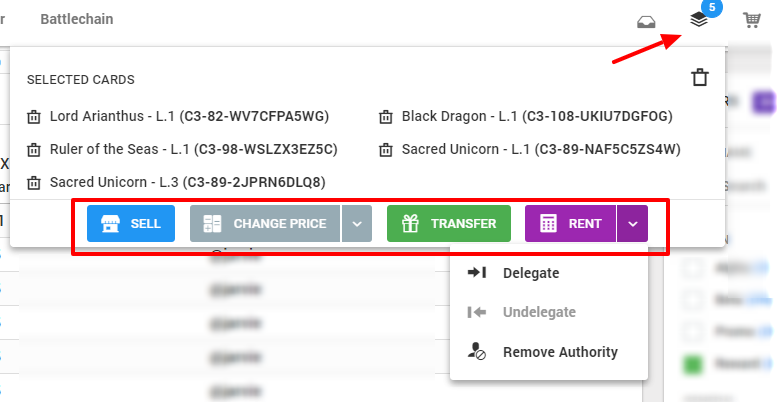The width and height of the screenshot is (777, 402).
Task: Remove Sacred Unicorn L.1 trash icon
Action: [x=386, y=150]
